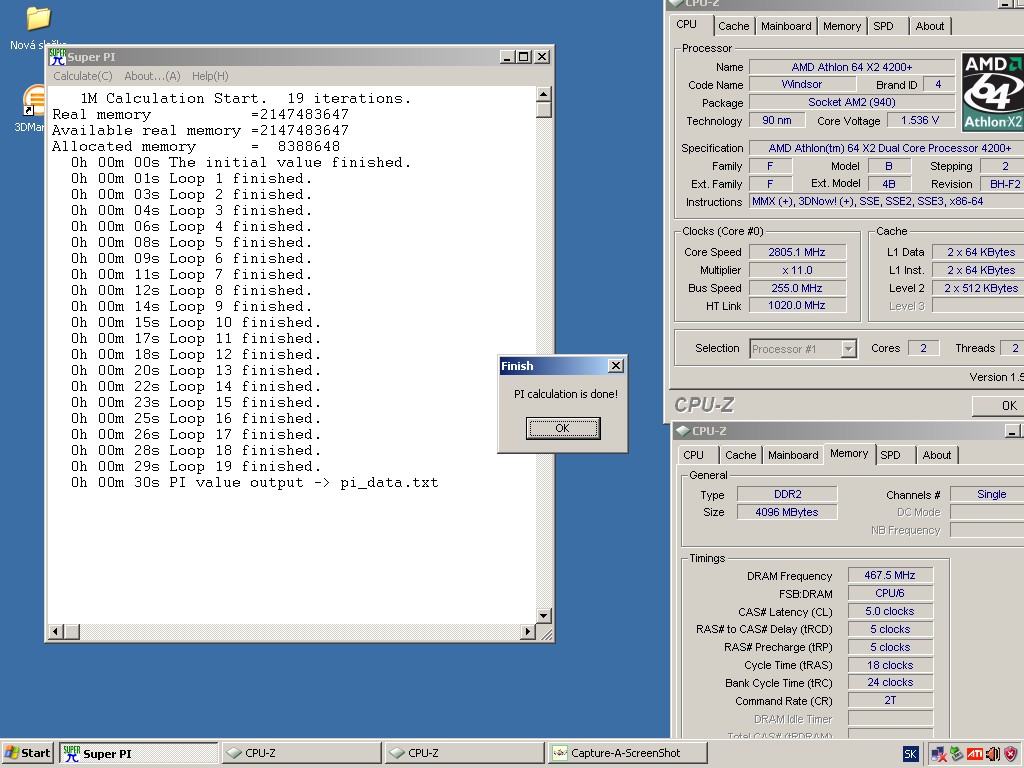Click the Core Voltage 1.536 V value

point(920,120)
